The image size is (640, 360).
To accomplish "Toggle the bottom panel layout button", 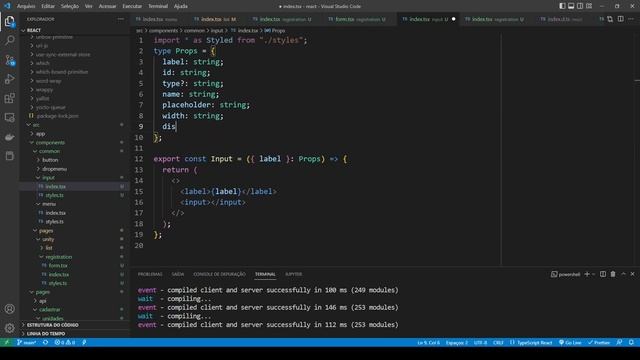I will (571, 6).
